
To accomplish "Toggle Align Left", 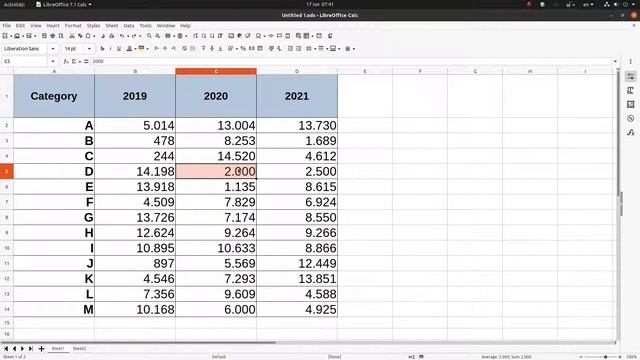I will click(x=156, y=49).
